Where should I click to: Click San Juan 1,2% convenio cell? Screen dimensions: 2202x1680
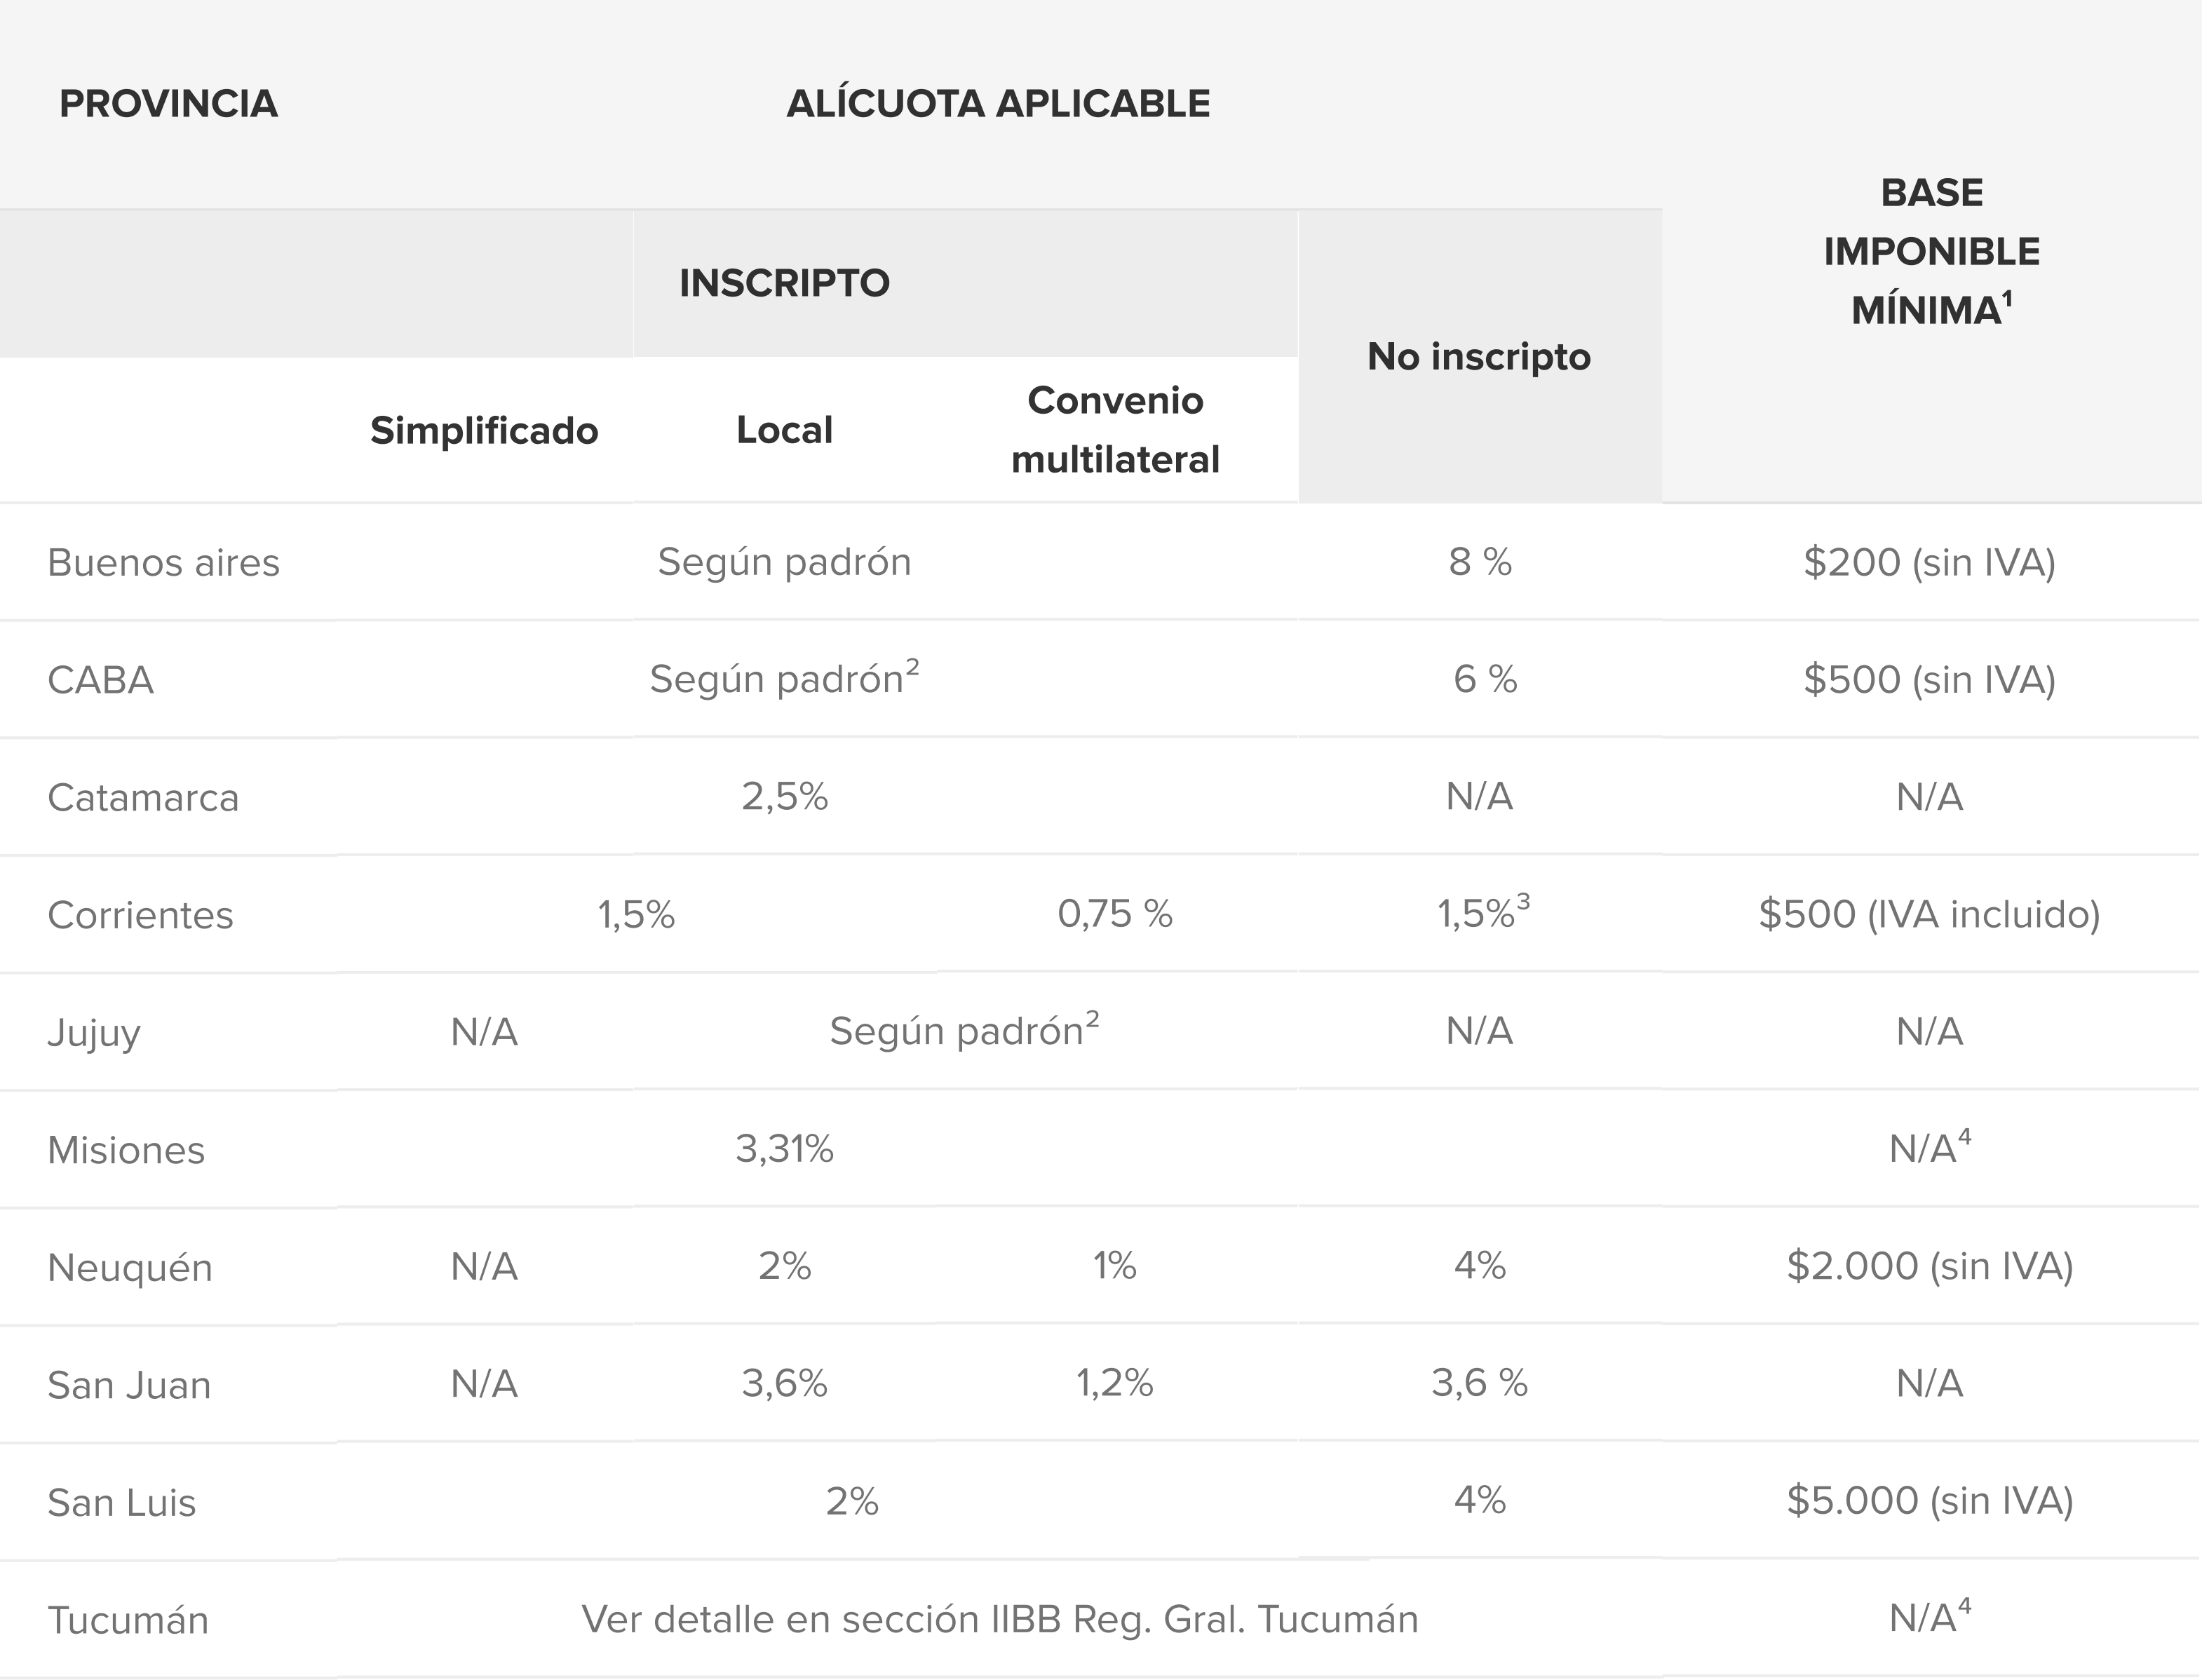point(1115,1384)
